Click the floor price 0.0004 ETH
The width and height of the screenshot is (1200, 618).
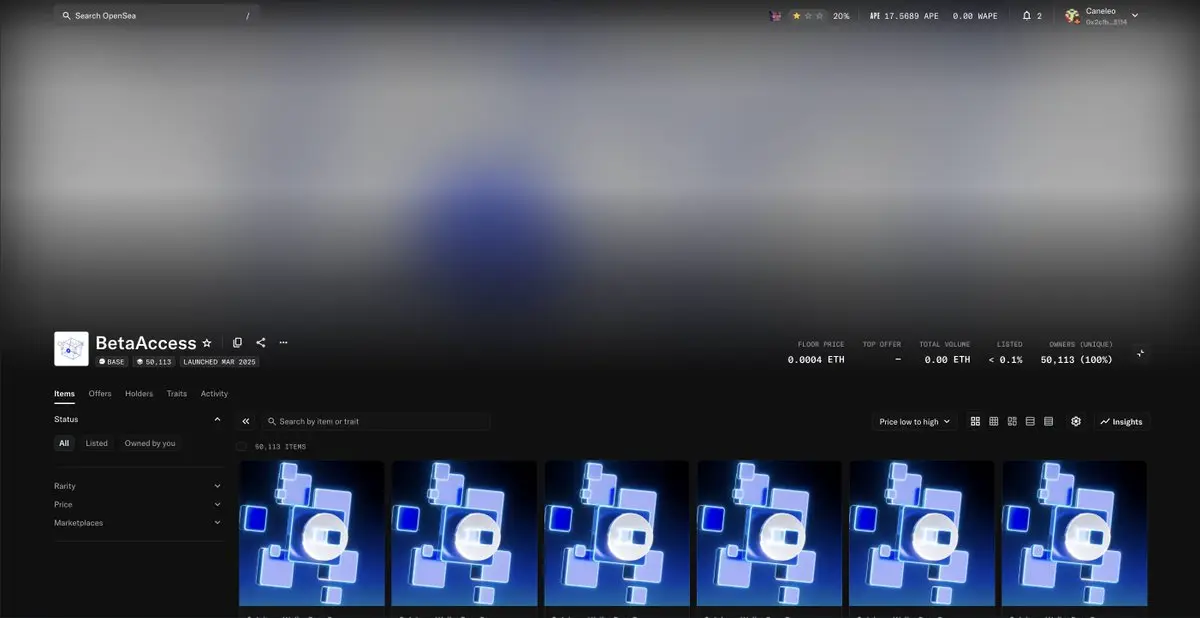[x=816, y=359]
